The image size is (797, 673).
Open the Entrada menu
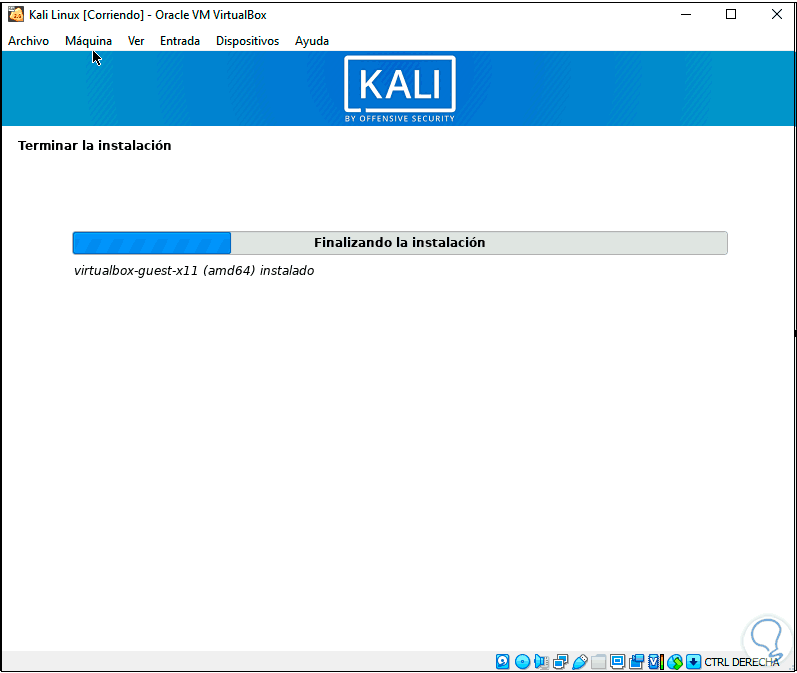coord(180,41)
